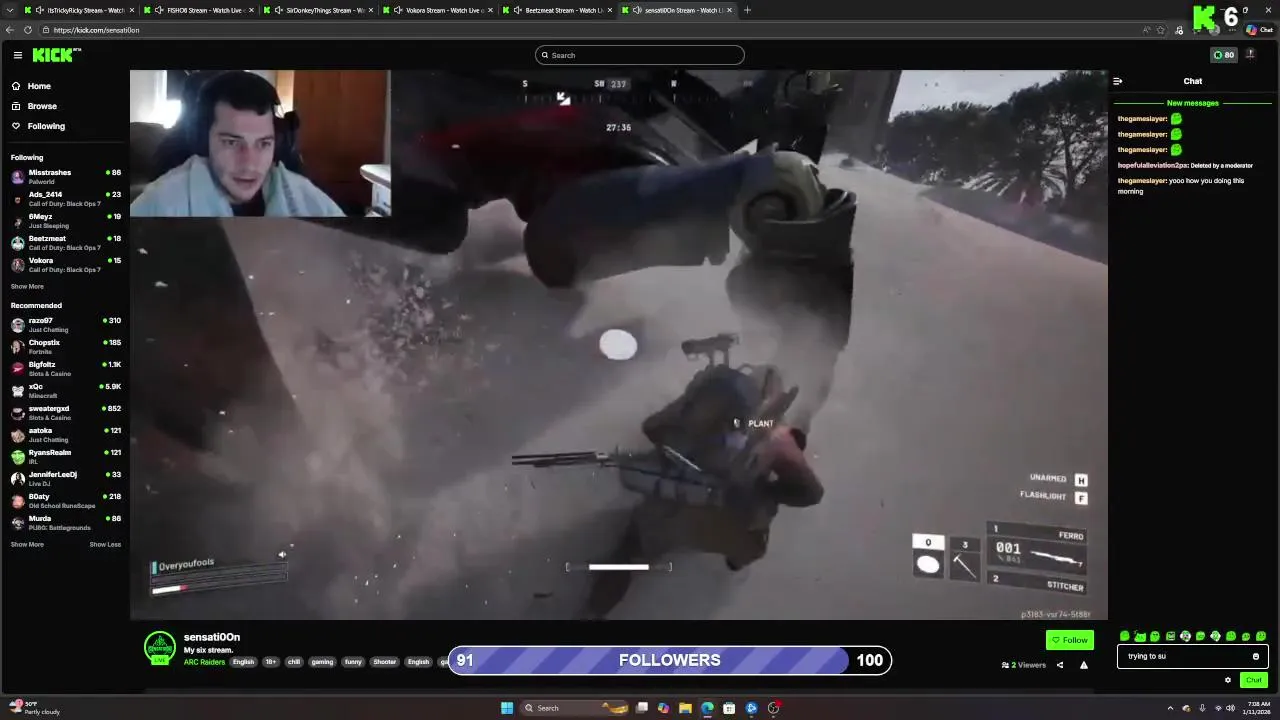Viewport: 1280px width, 720px height.
Task: Open chat settings gear
Action: [1228, 680]
